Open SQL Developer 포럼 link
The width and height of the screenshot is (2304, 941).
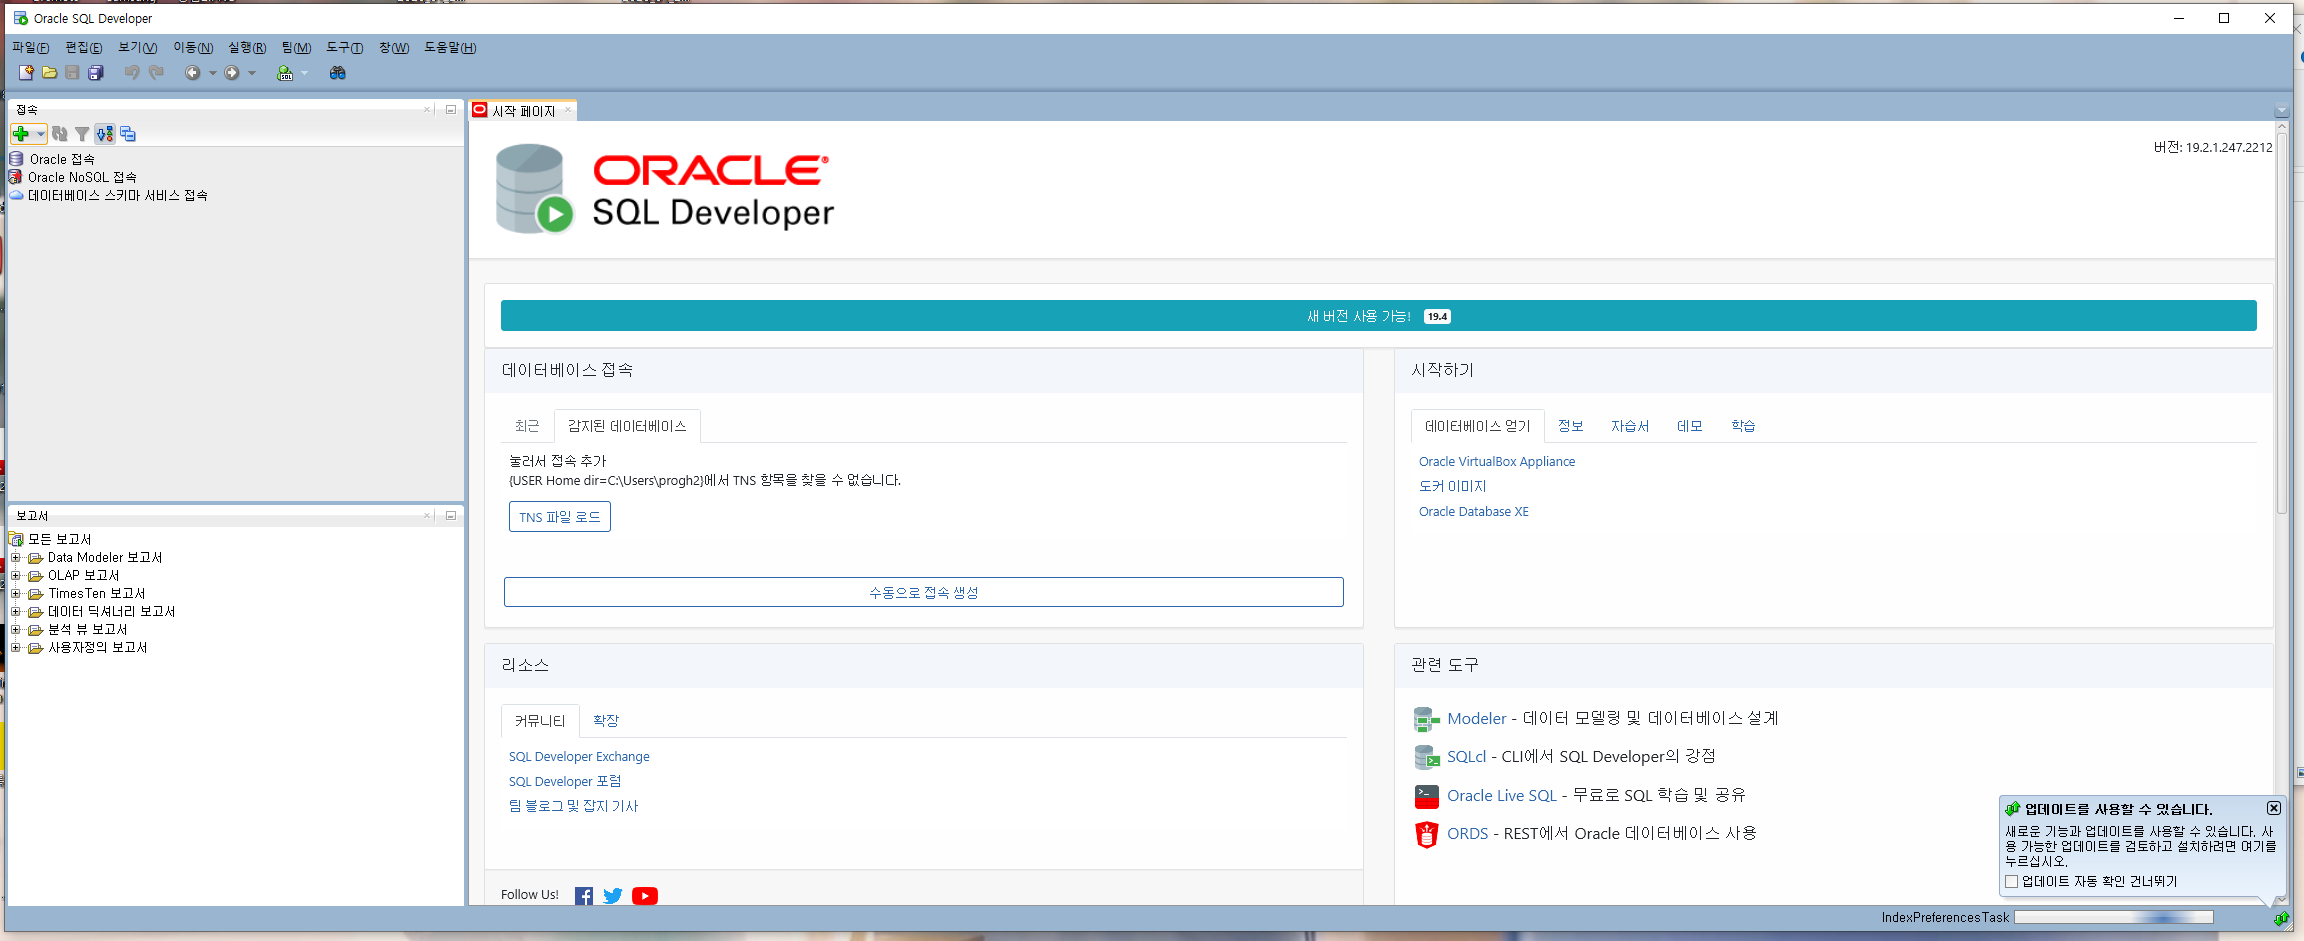click(565, 782)
